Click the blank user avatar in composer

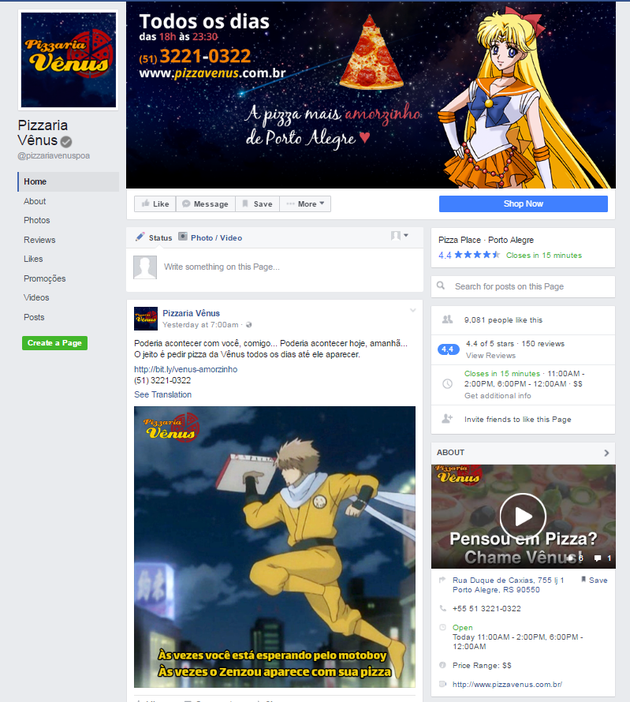(x=145, y=267)
